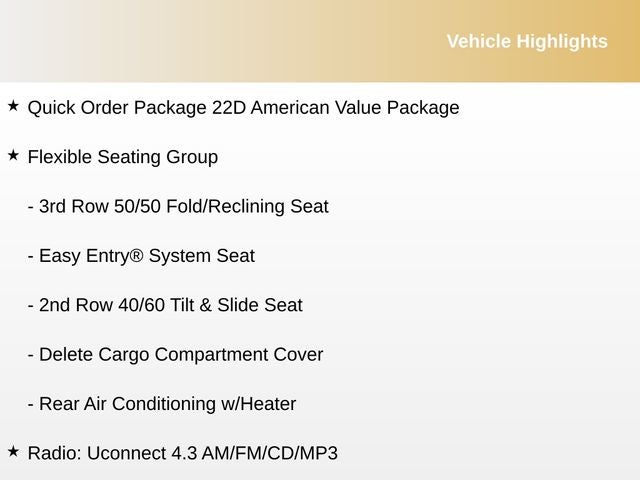Click the star beside Quick Order Package
Viewport: 640px width, 480px height.
click(x=13, y=105)
